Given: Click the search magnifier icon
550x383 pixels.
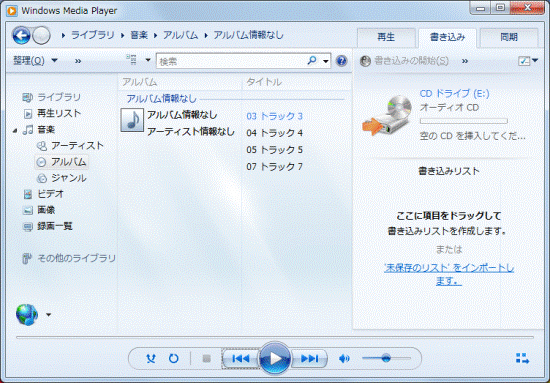Looking at the screenshot, I should pos(311,60).
